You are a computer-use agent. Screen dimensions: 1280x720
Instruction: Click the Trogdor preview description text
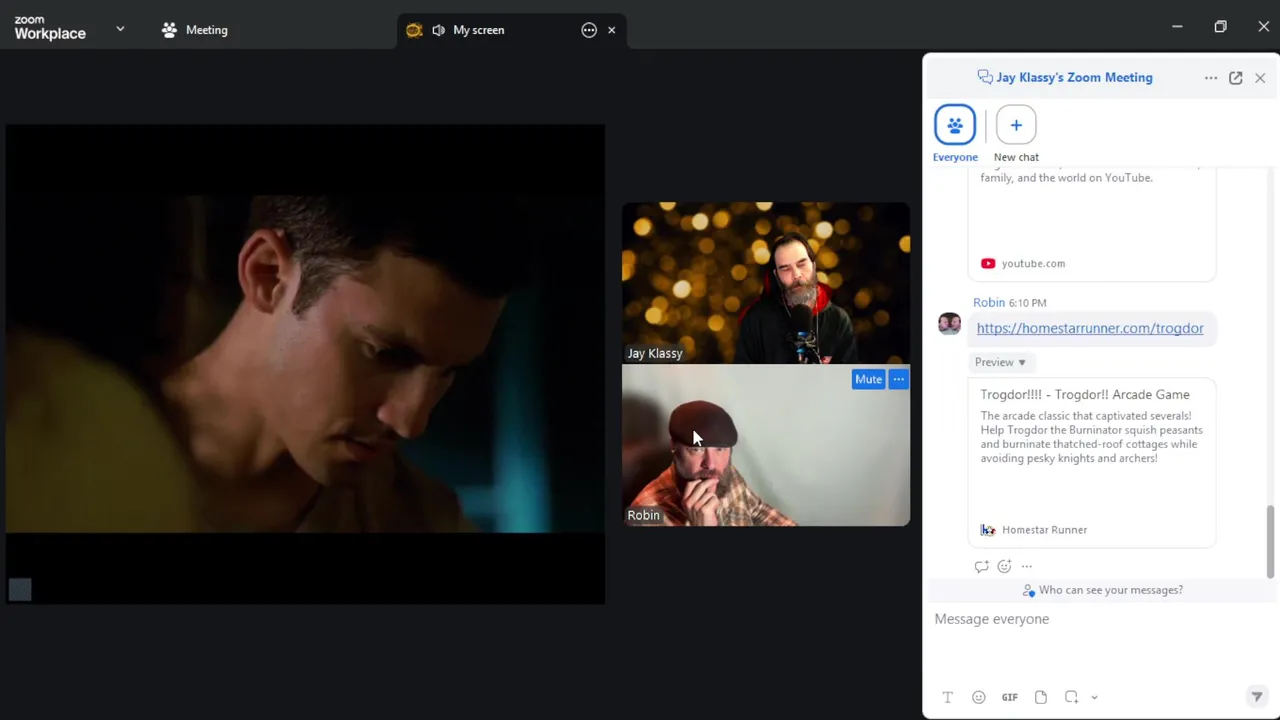point(1091,437)
